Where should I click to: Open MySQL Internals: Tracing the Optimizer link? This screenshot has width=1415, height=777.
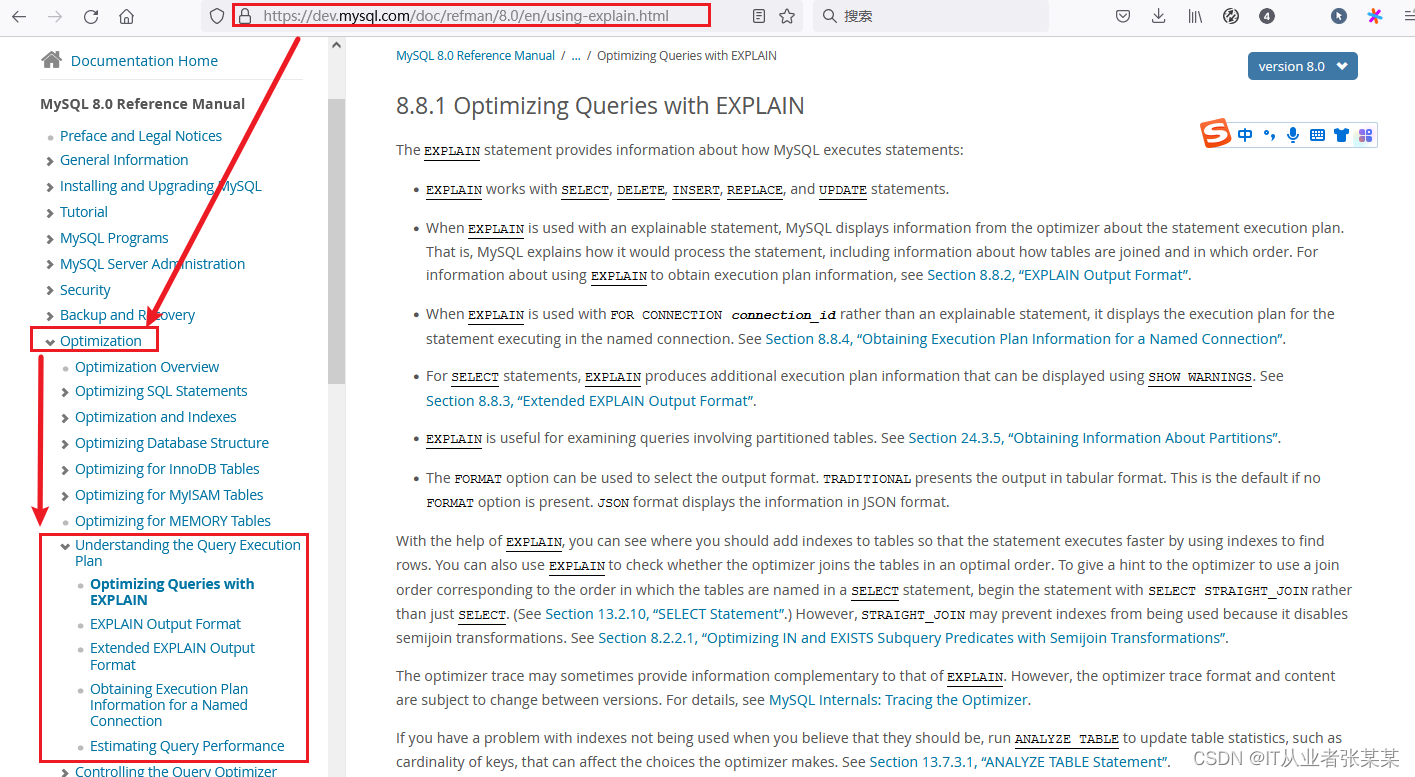tap(898, 700)
